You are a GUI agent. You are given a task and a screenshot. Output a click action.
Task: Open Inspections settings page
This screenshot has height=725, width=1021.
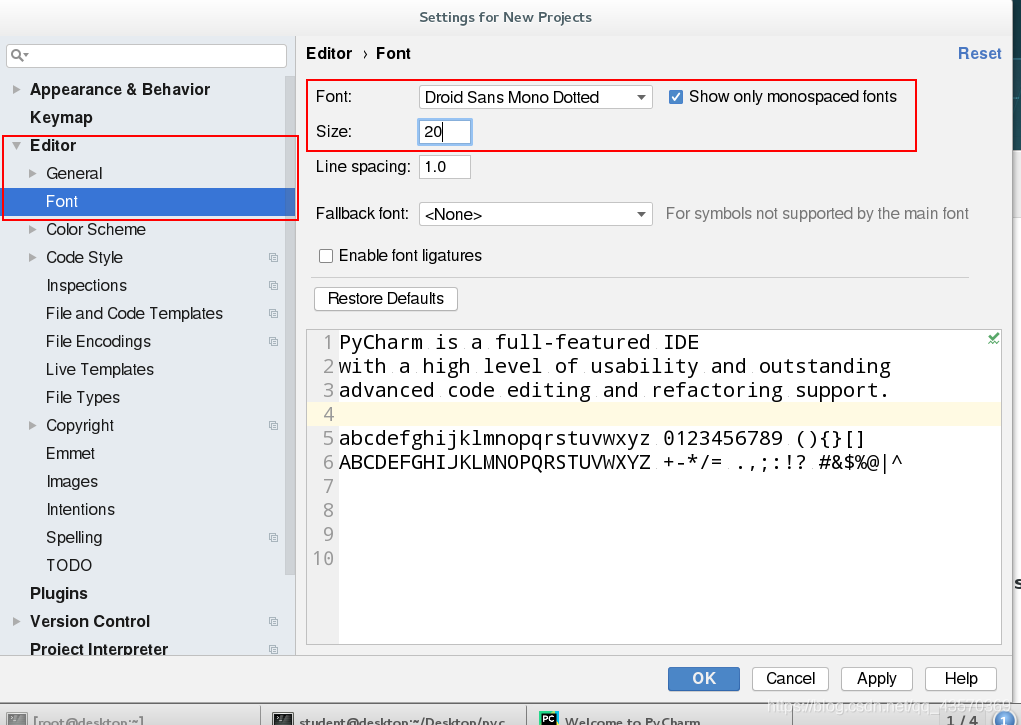[87, 285]
